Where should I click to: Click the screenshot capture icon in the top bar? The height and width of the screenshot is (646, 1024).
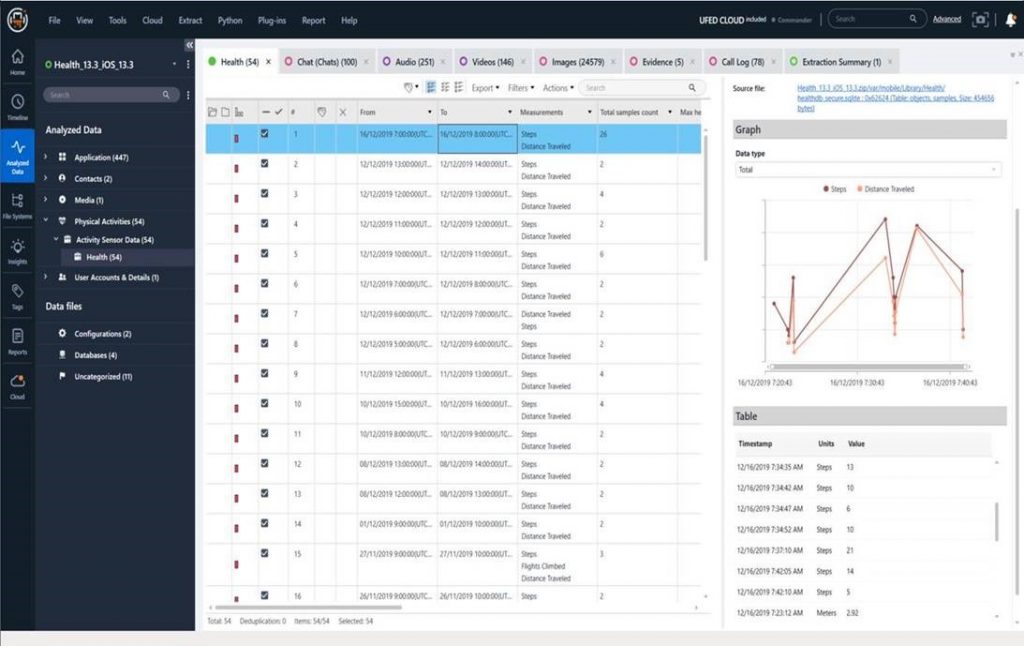(981, 20)
